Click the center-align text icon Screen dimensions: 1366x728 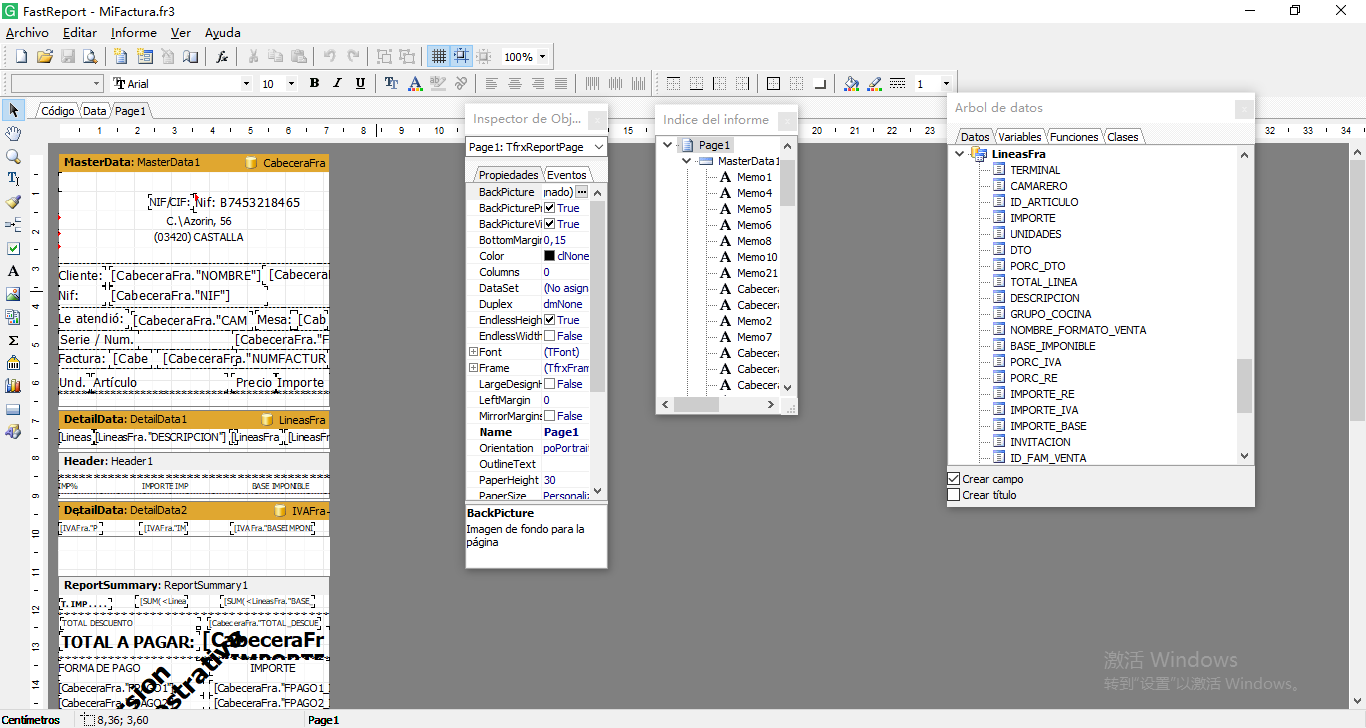(515, 84)
